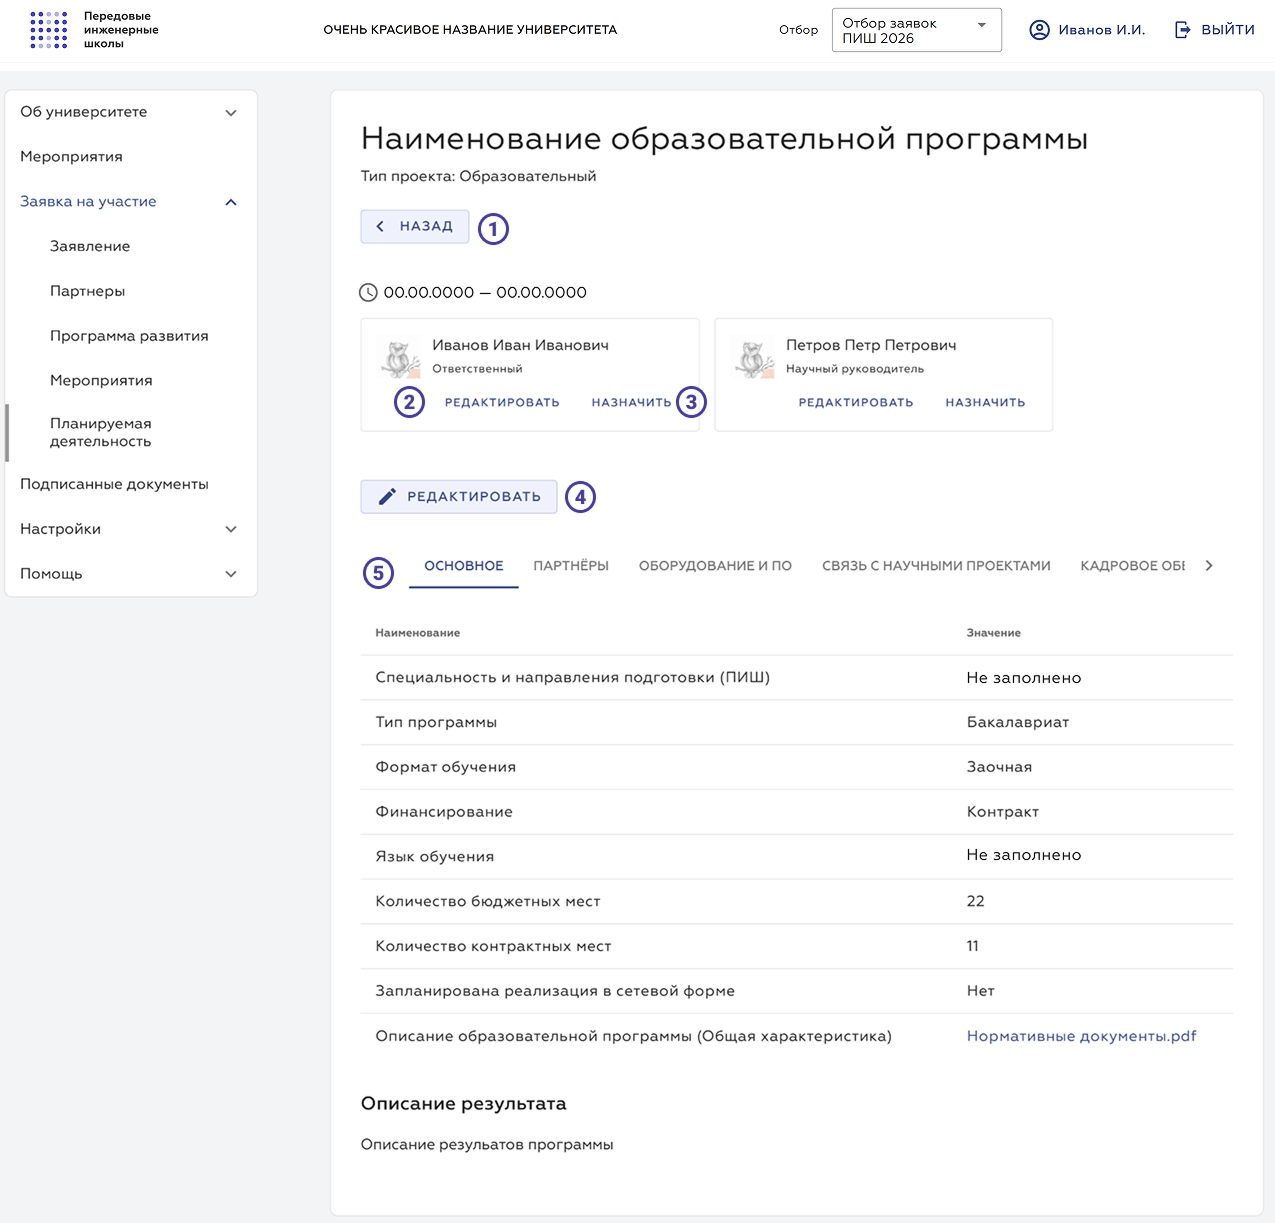This screenshot has height=1223, width=1275.
Task: Click the НАЗАД button
Action: click(x=415, y=226)
